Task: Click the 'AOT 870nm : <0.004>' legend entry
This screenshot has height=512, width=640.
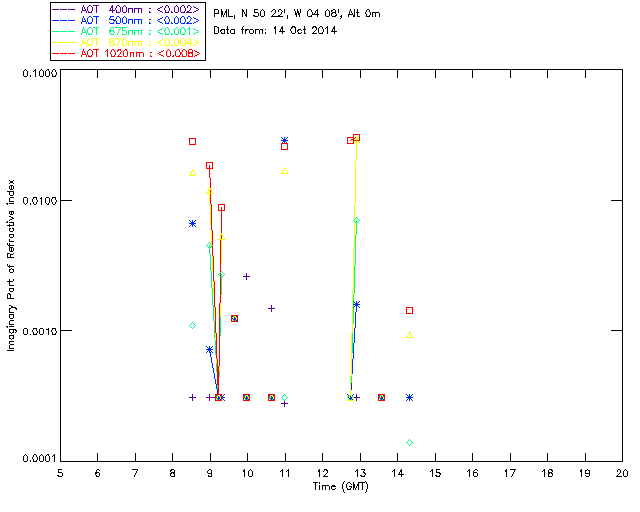Action: click(127, 42)
